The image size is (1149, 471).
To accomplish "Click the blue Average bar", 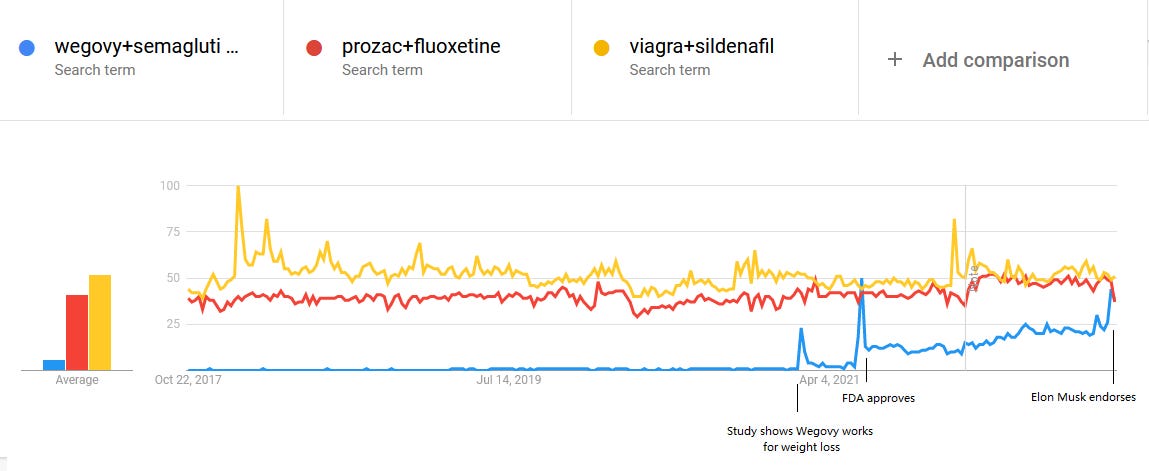I will pos(54,365).
